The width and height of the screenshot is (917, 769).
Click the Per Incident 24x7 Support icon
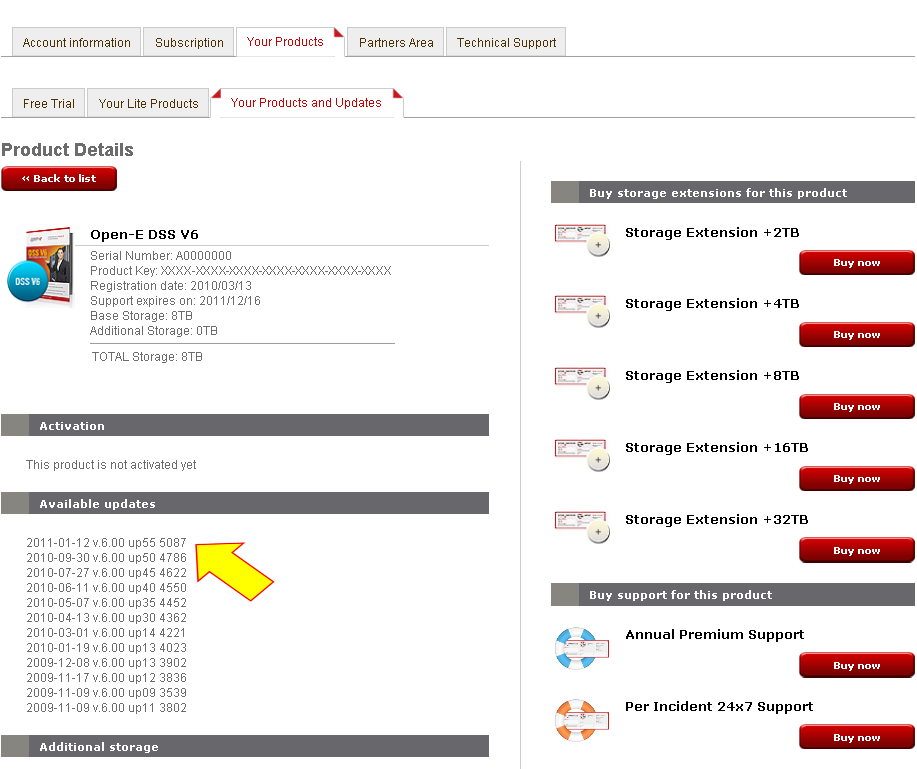tap(582, 720)
